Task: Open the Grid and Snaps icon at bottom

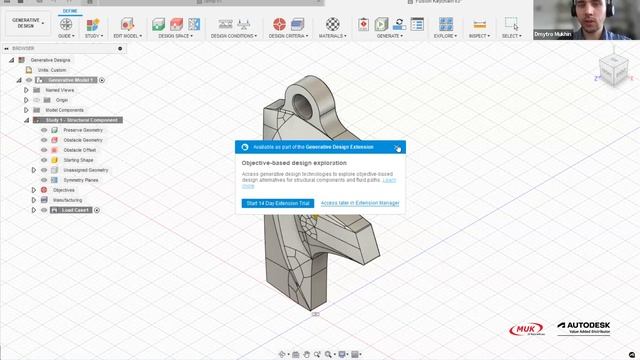Action: click(355, 354)
